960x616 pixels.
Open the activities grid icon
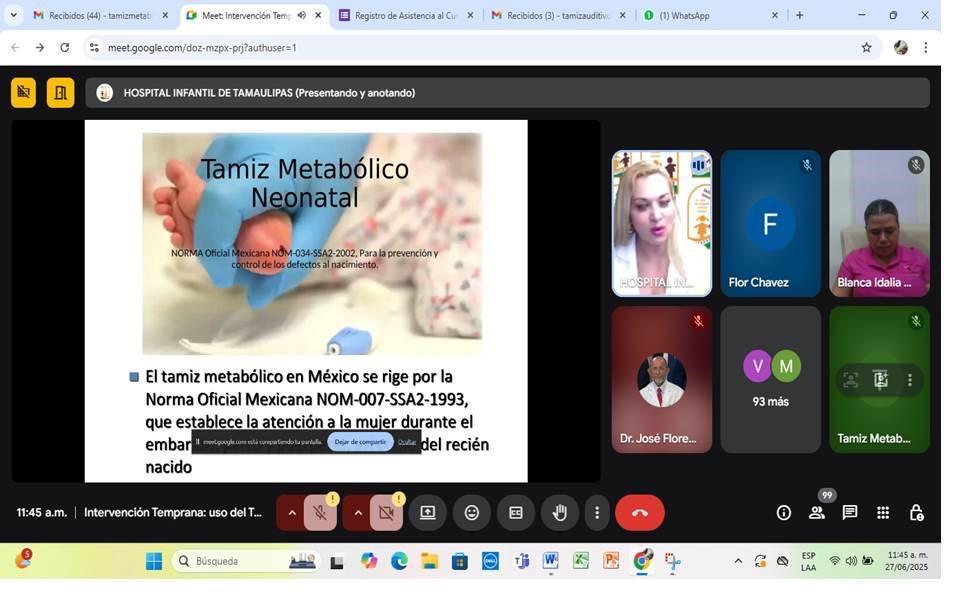[x=883, y=513]
